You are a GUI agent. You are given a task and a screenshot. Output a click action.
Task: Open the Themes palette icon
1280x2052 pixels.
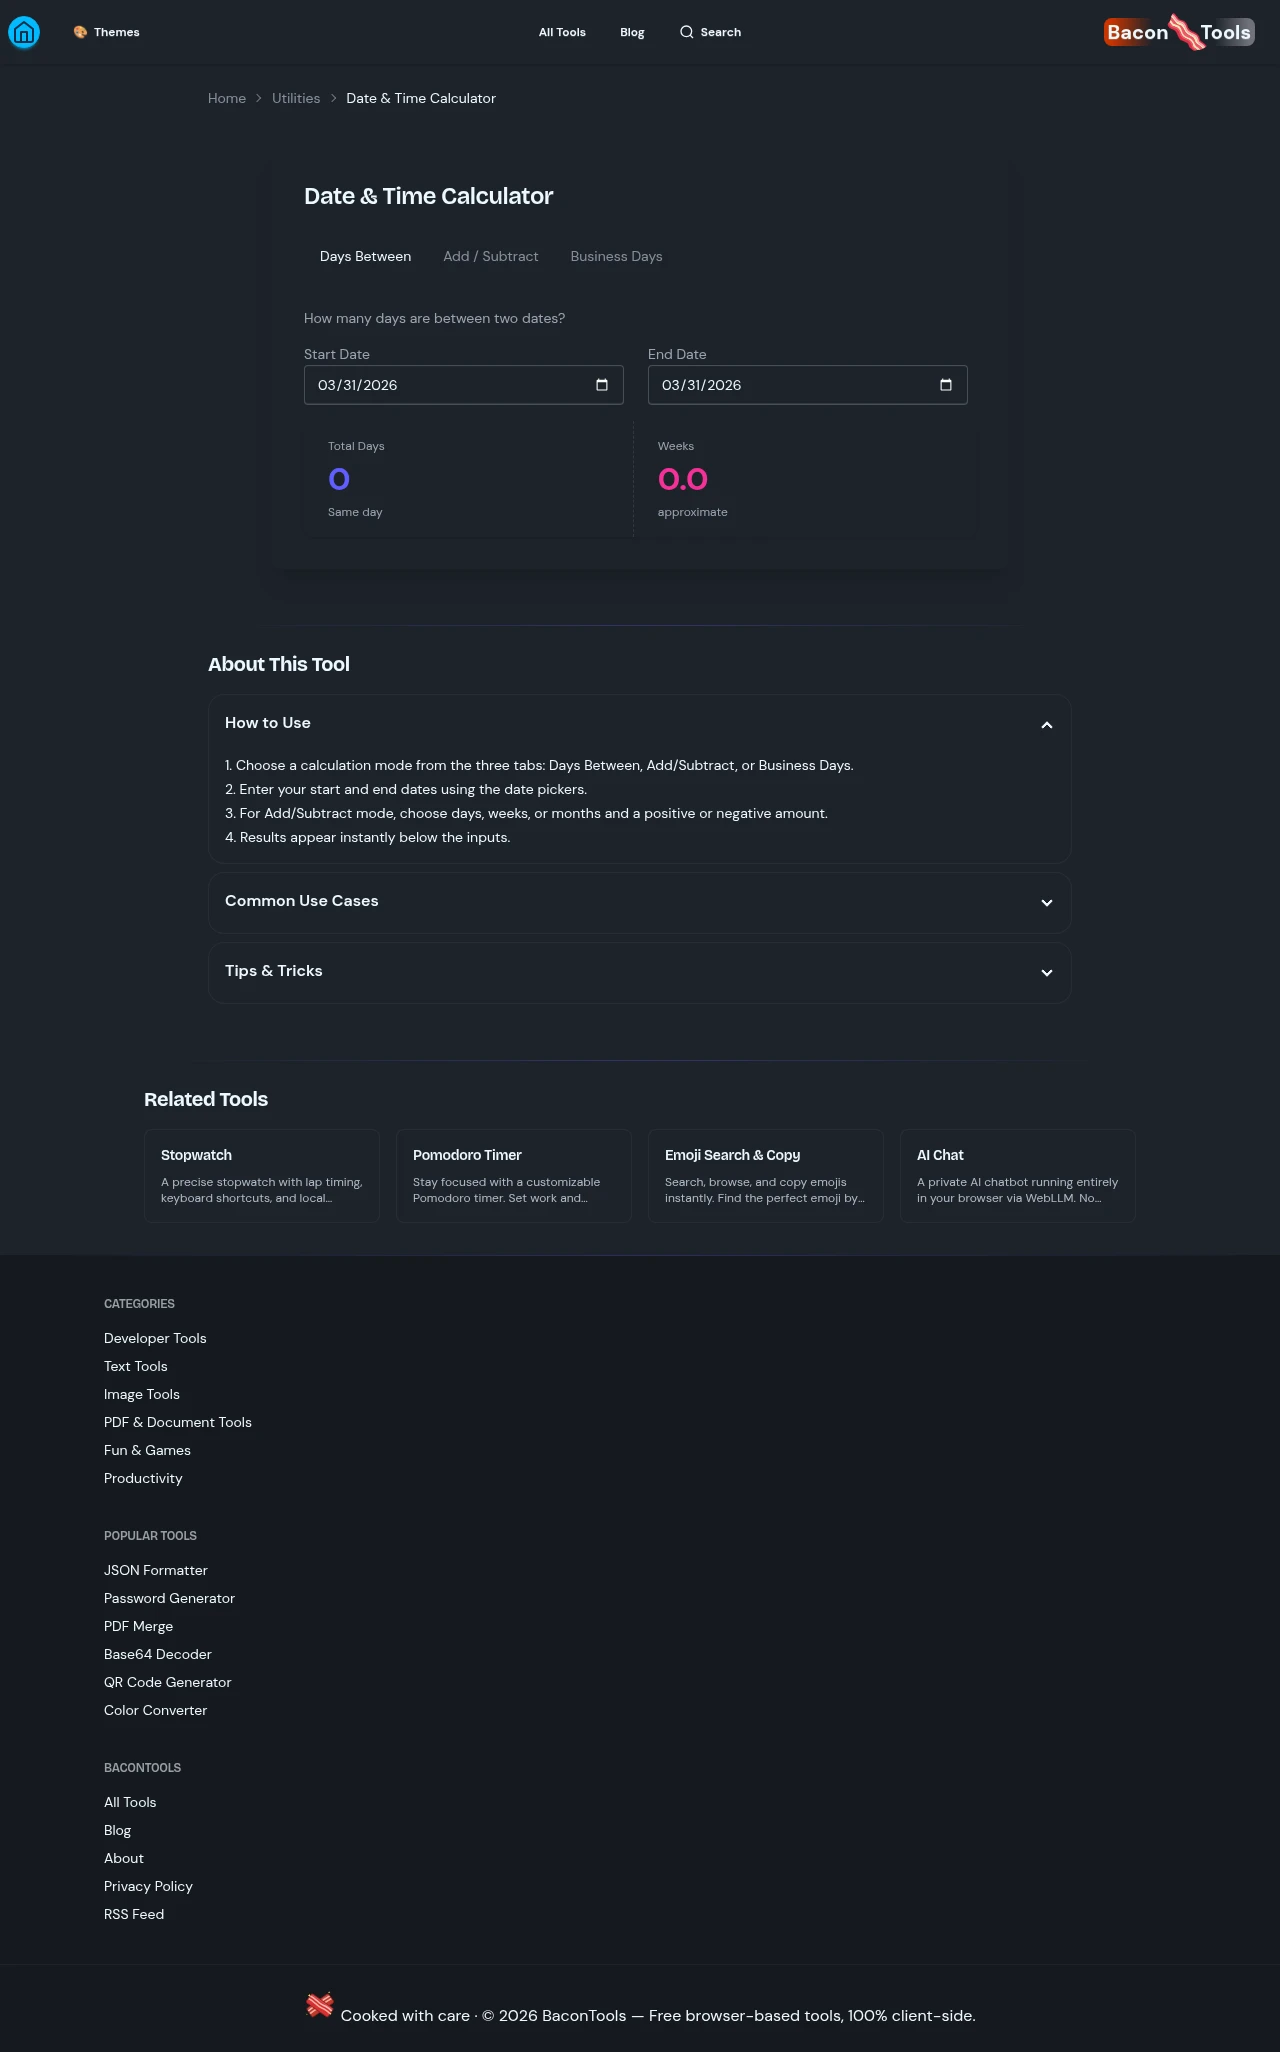click(x=80, y=32)
